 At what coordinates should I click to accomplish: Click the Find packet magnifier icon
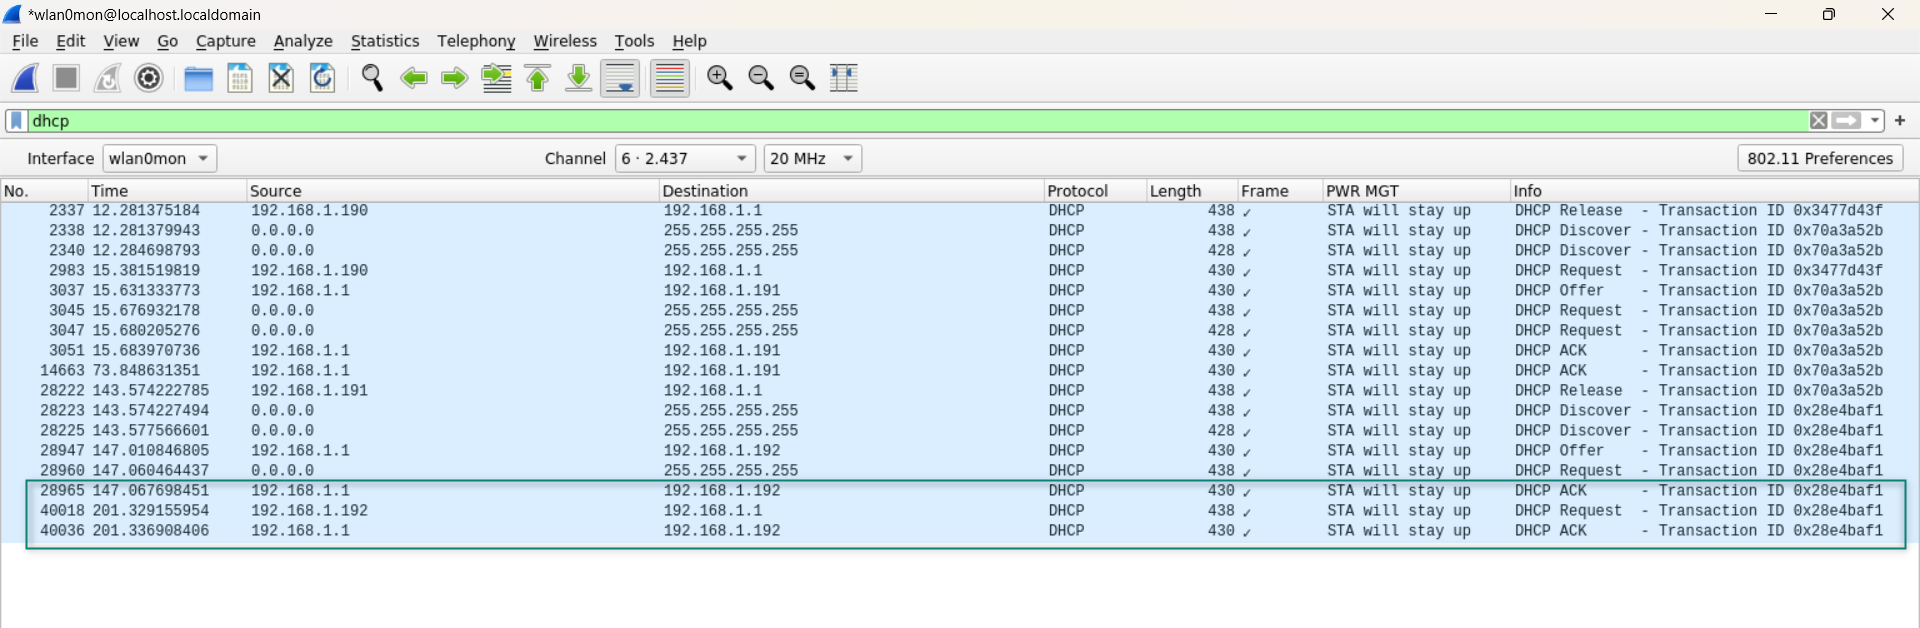tap(372, 78)
